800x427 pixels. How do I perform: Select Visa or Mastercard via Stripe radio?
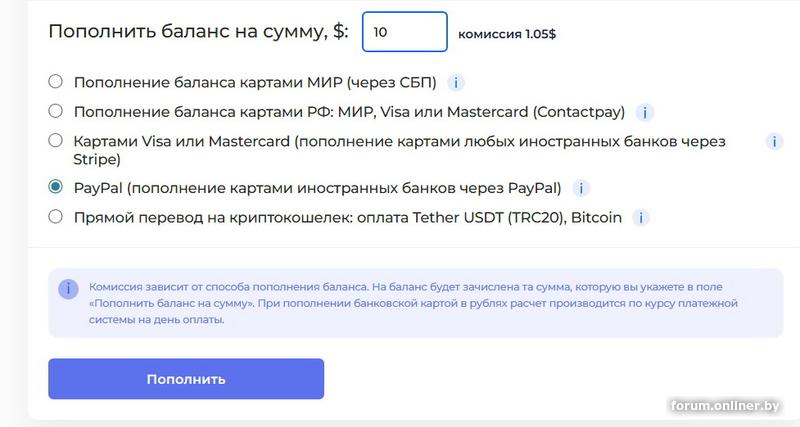pyautogui.click(x=56, y=141)
